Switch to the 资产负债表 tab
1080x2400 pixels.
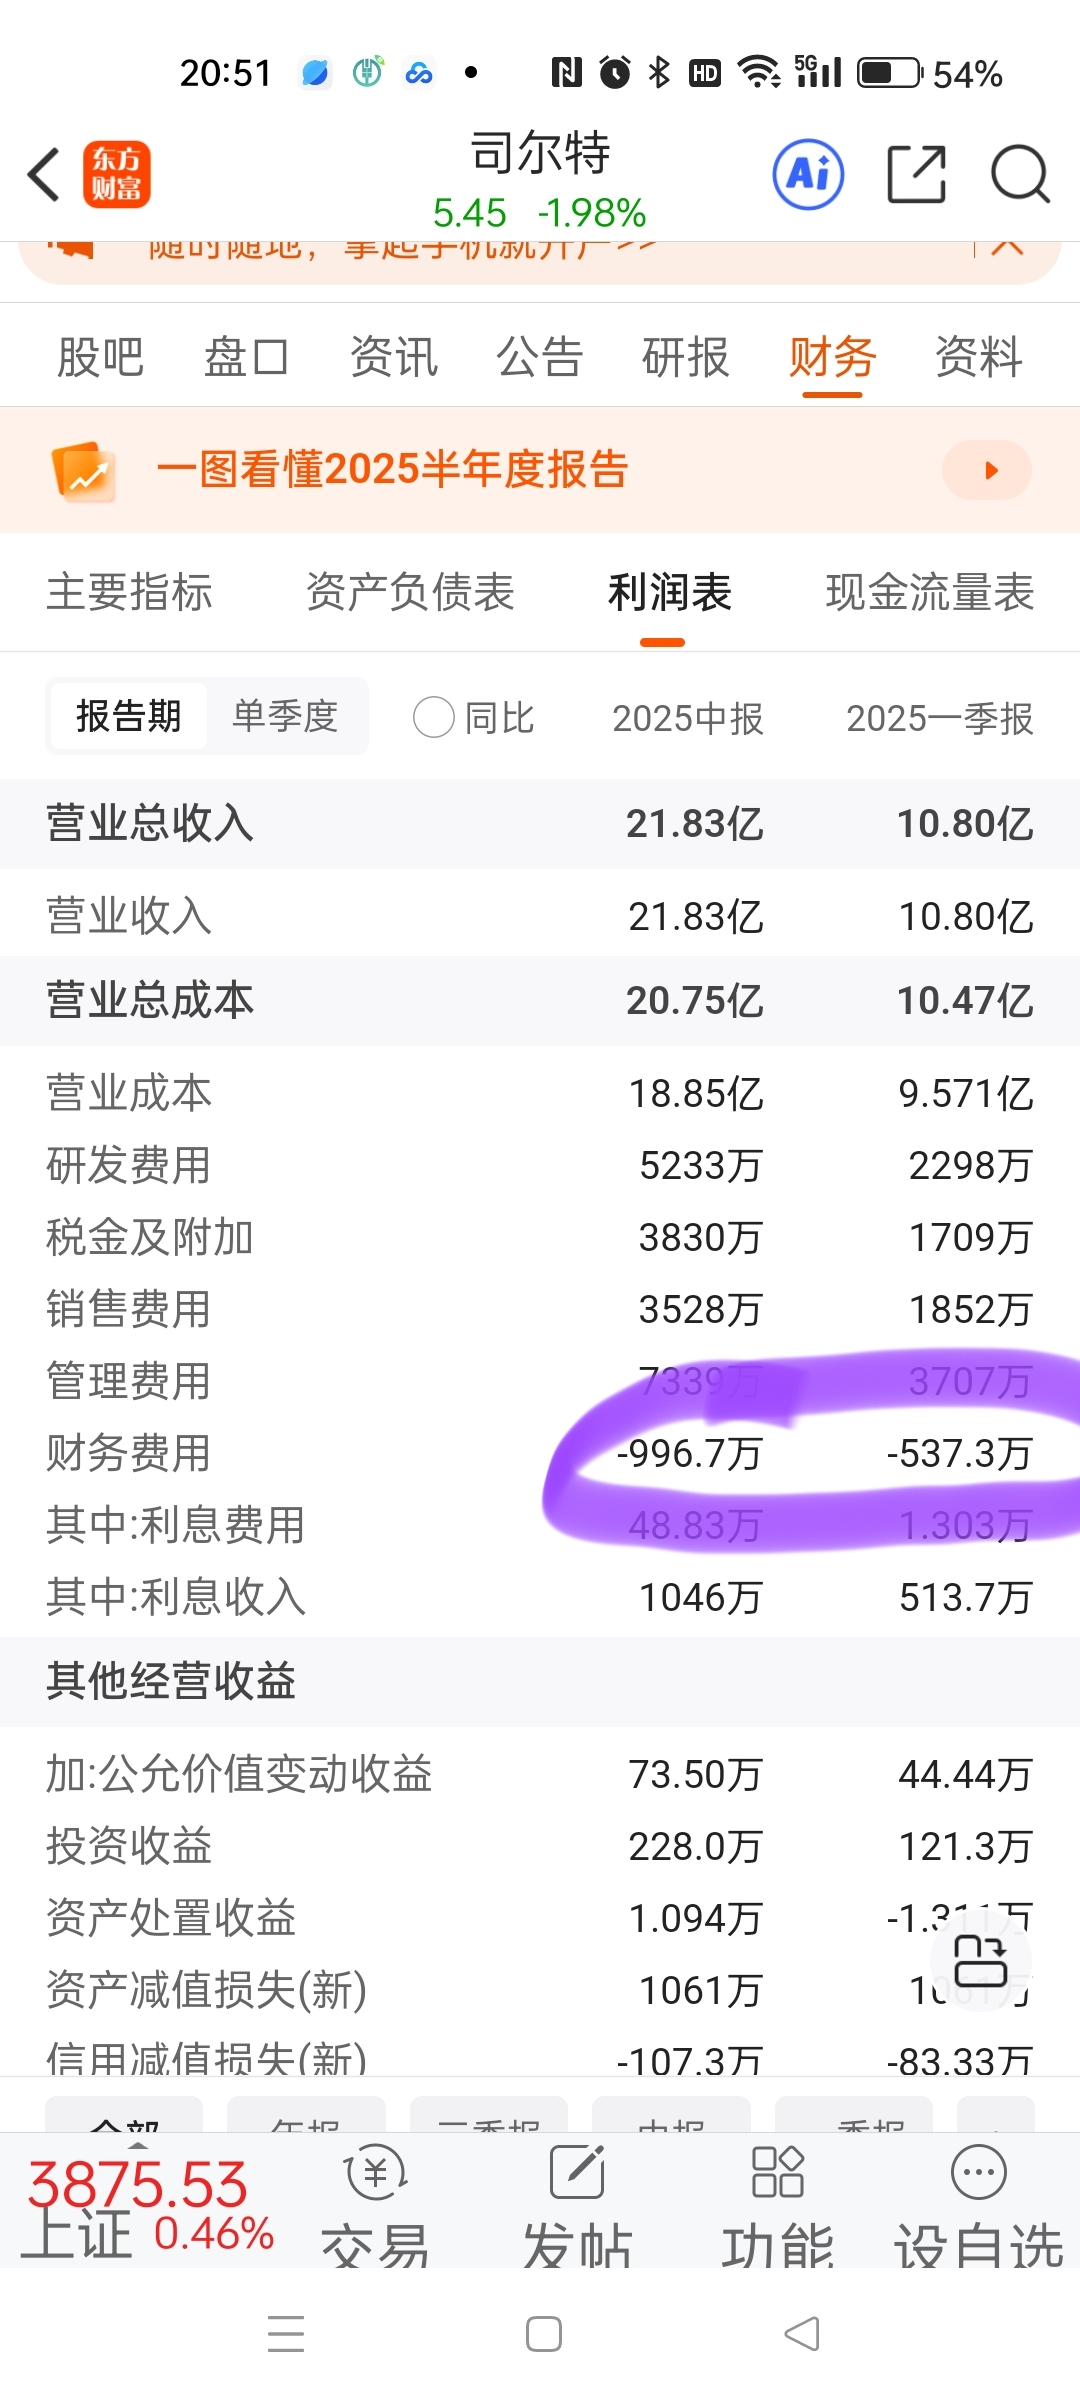coord(410,592)
